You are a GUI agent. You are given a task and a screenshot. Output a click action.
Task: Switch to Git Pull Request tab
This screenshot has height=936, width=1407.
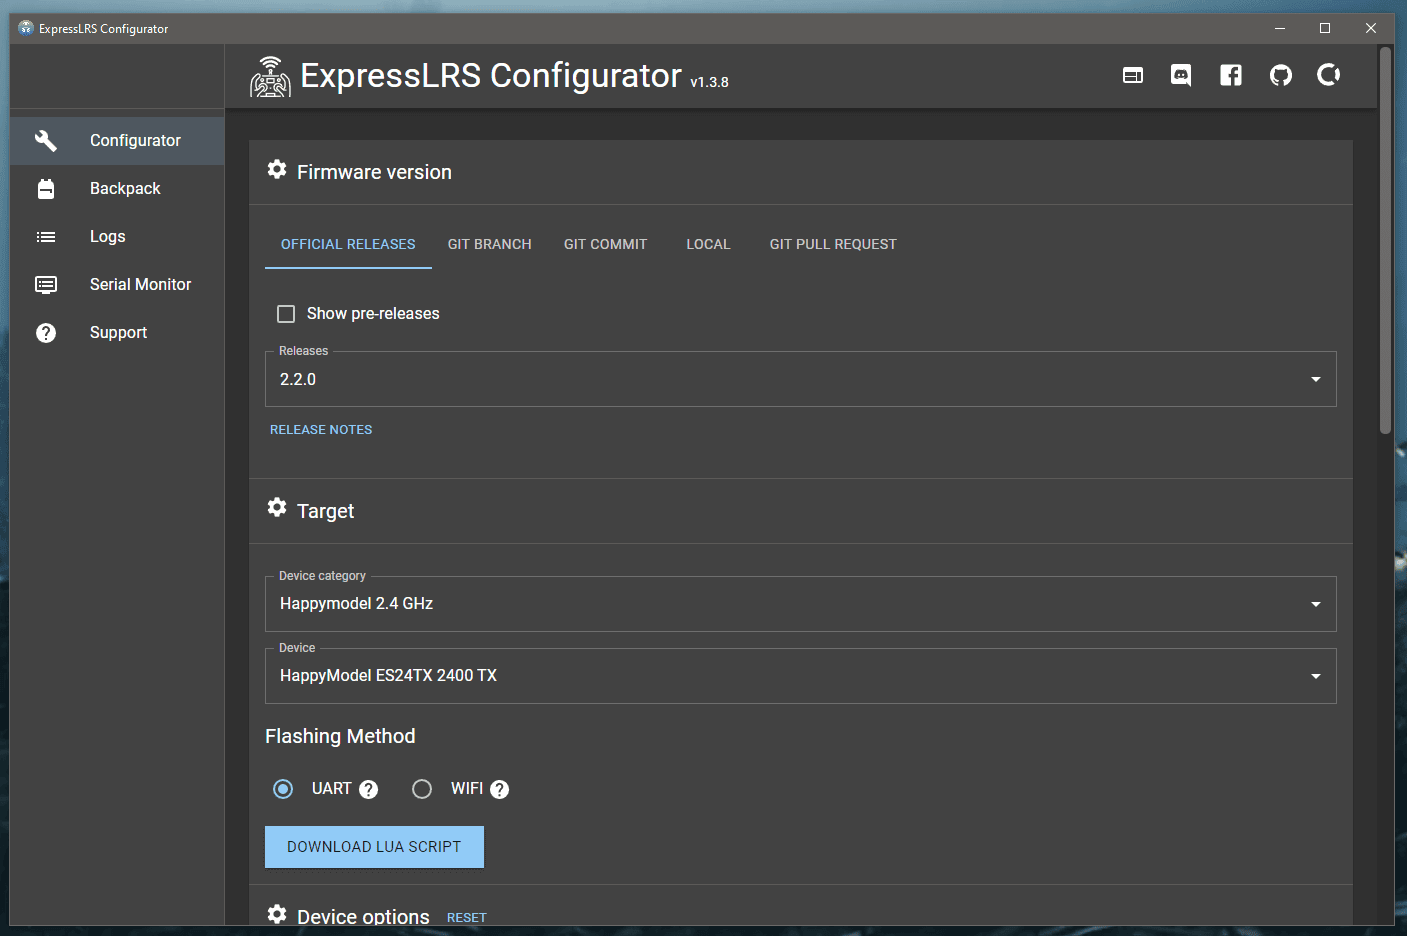pyautogui.click(x=833, y=245)
